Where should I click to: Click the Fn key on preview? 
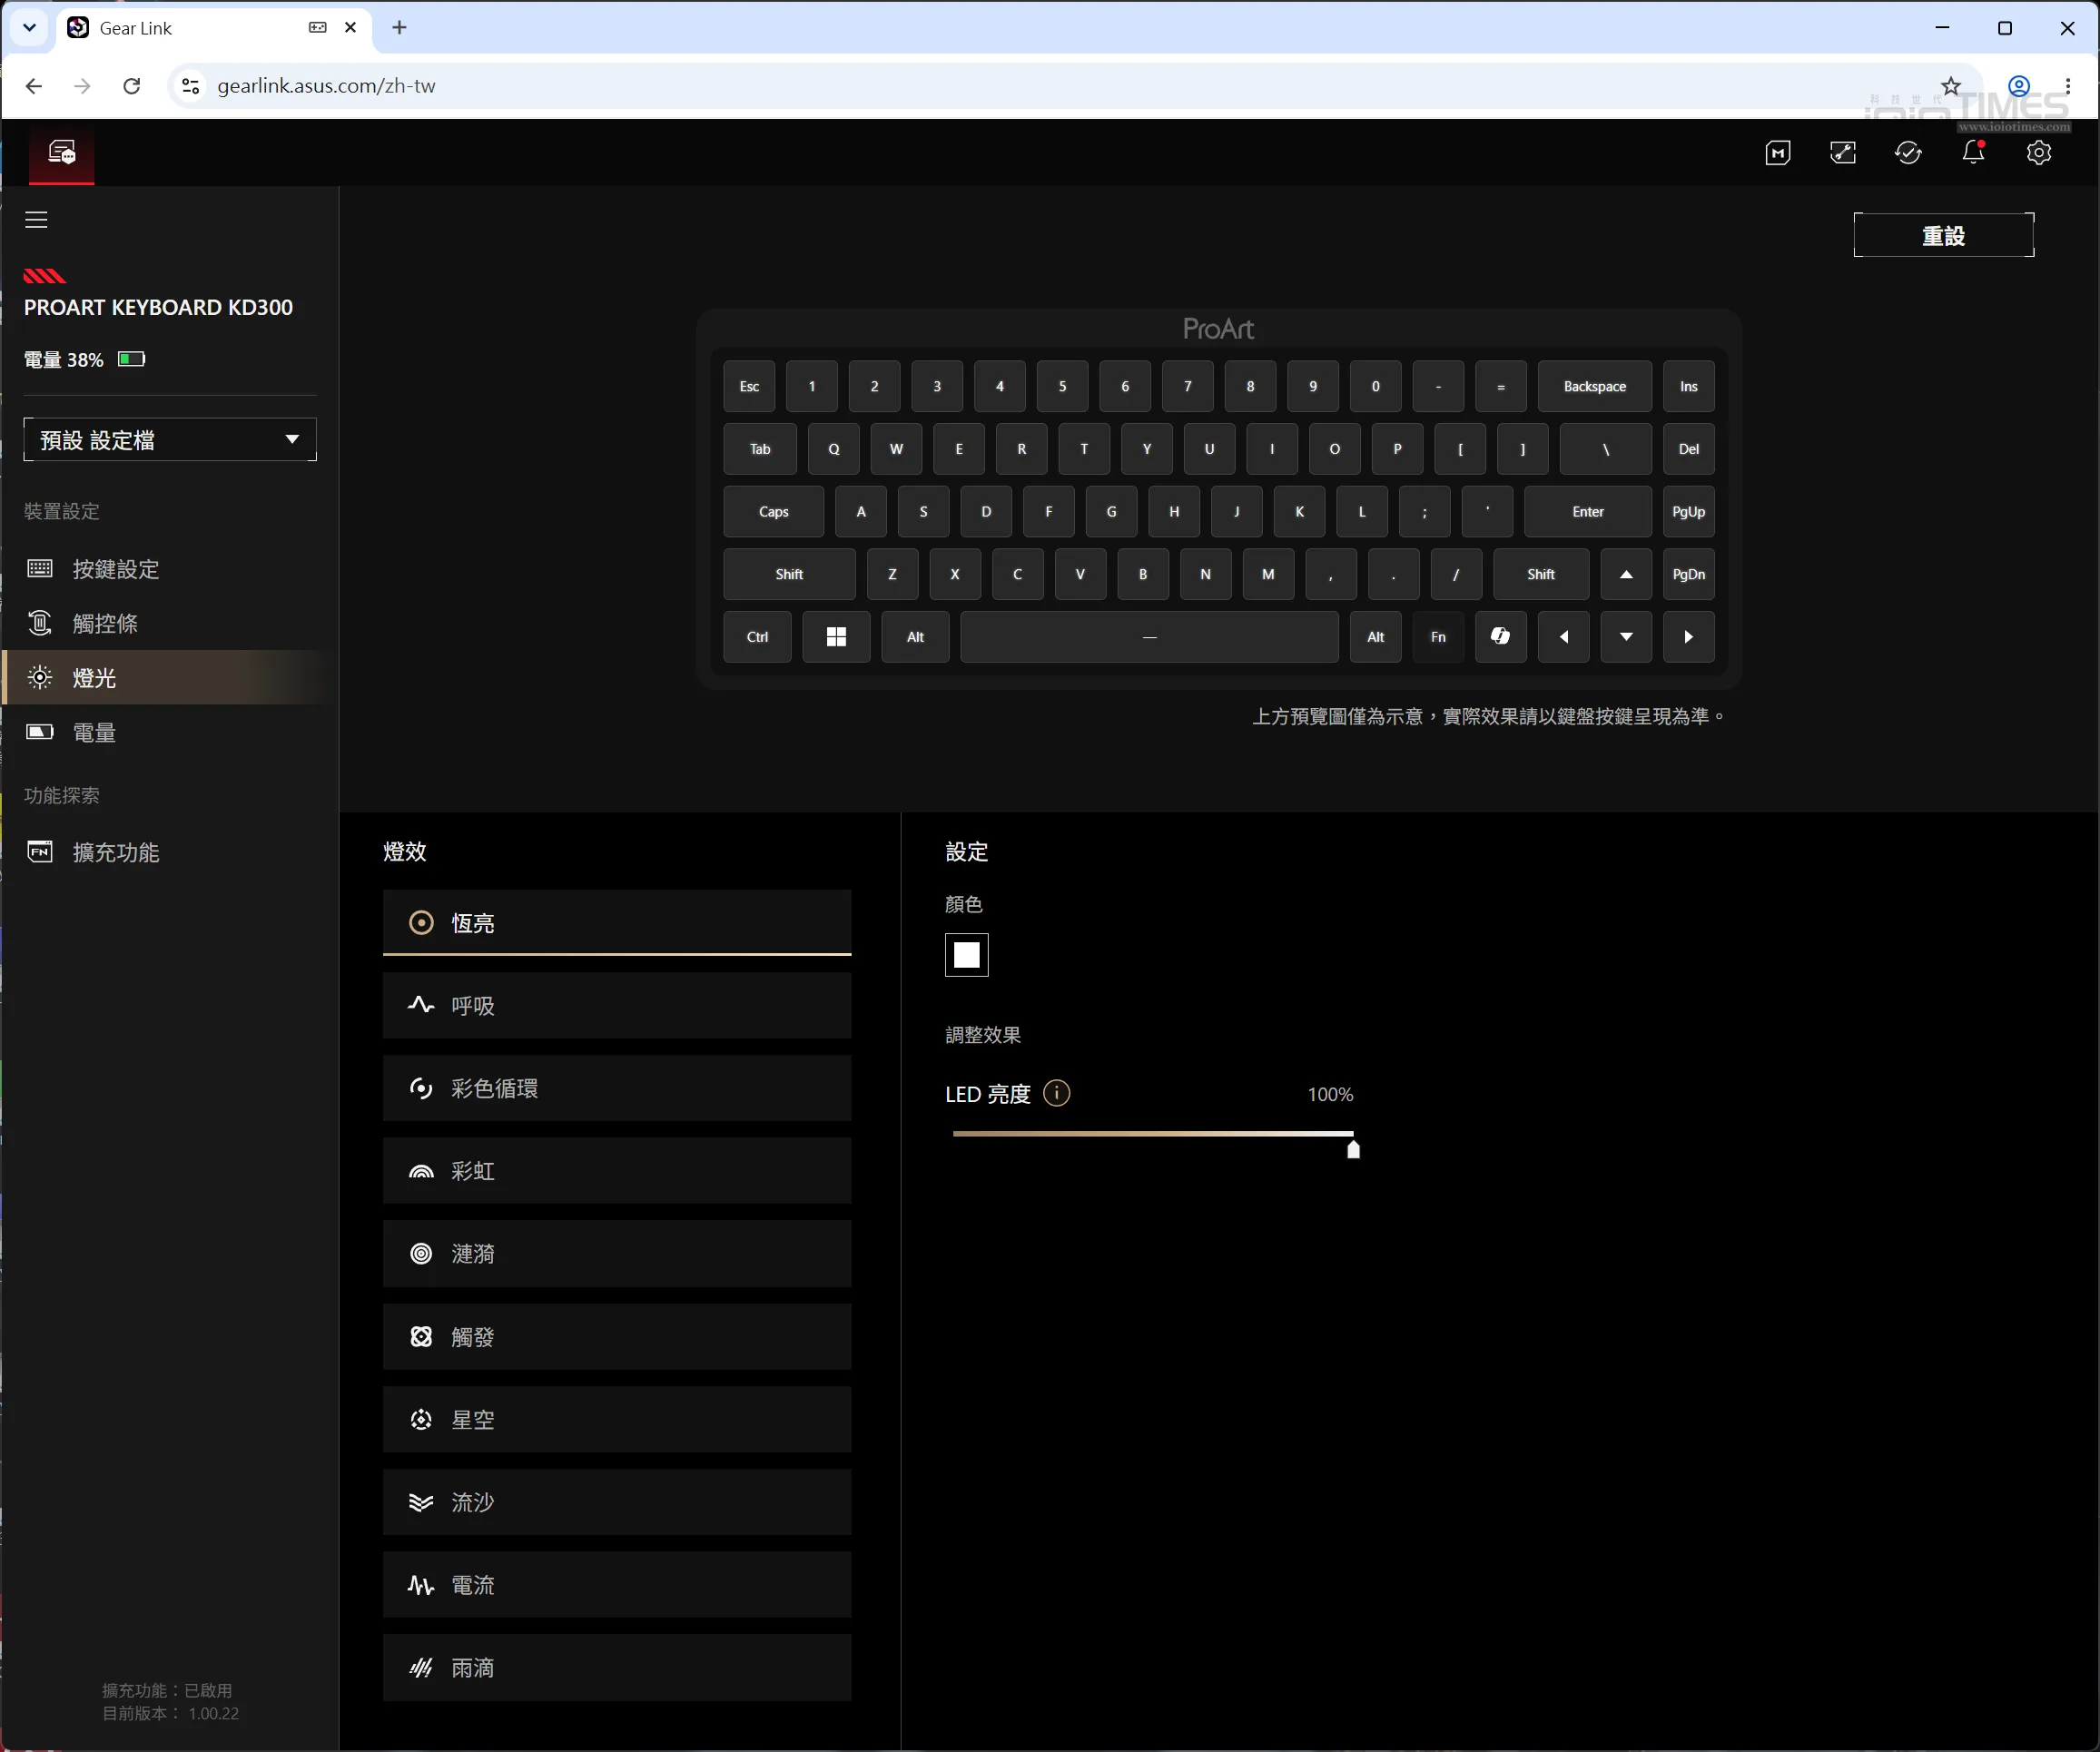1438,637
